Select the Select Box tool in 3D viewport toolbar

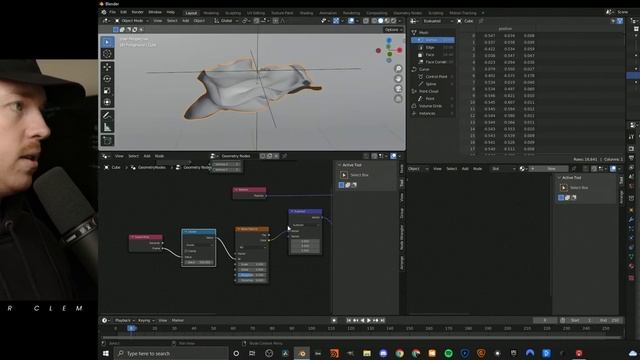(107, 42)
